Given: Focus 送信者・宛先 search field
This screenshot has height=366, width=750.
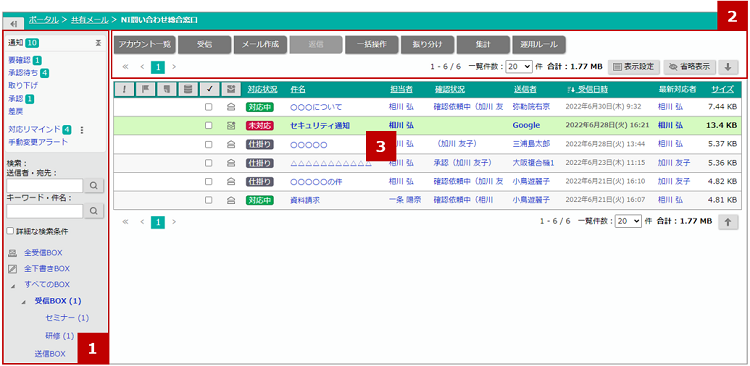Looking at the screenshot, I should pos(45,186).
